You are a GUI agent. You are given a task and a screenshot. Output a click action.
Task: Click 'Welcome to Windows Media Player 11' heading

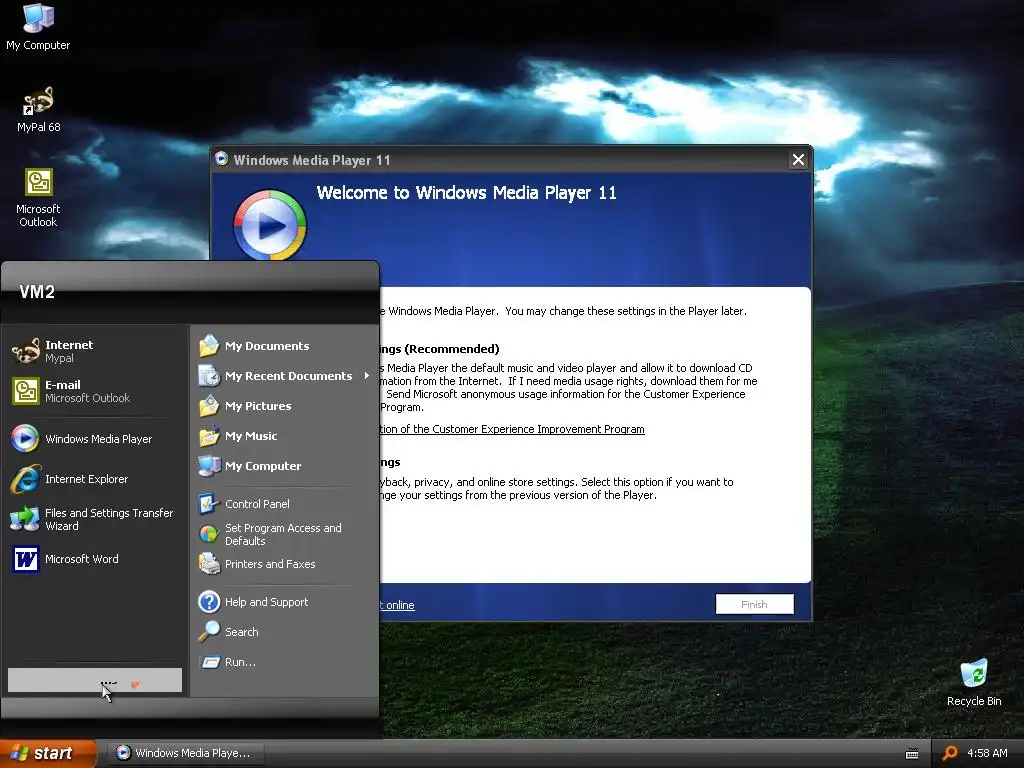coord(466,193)
